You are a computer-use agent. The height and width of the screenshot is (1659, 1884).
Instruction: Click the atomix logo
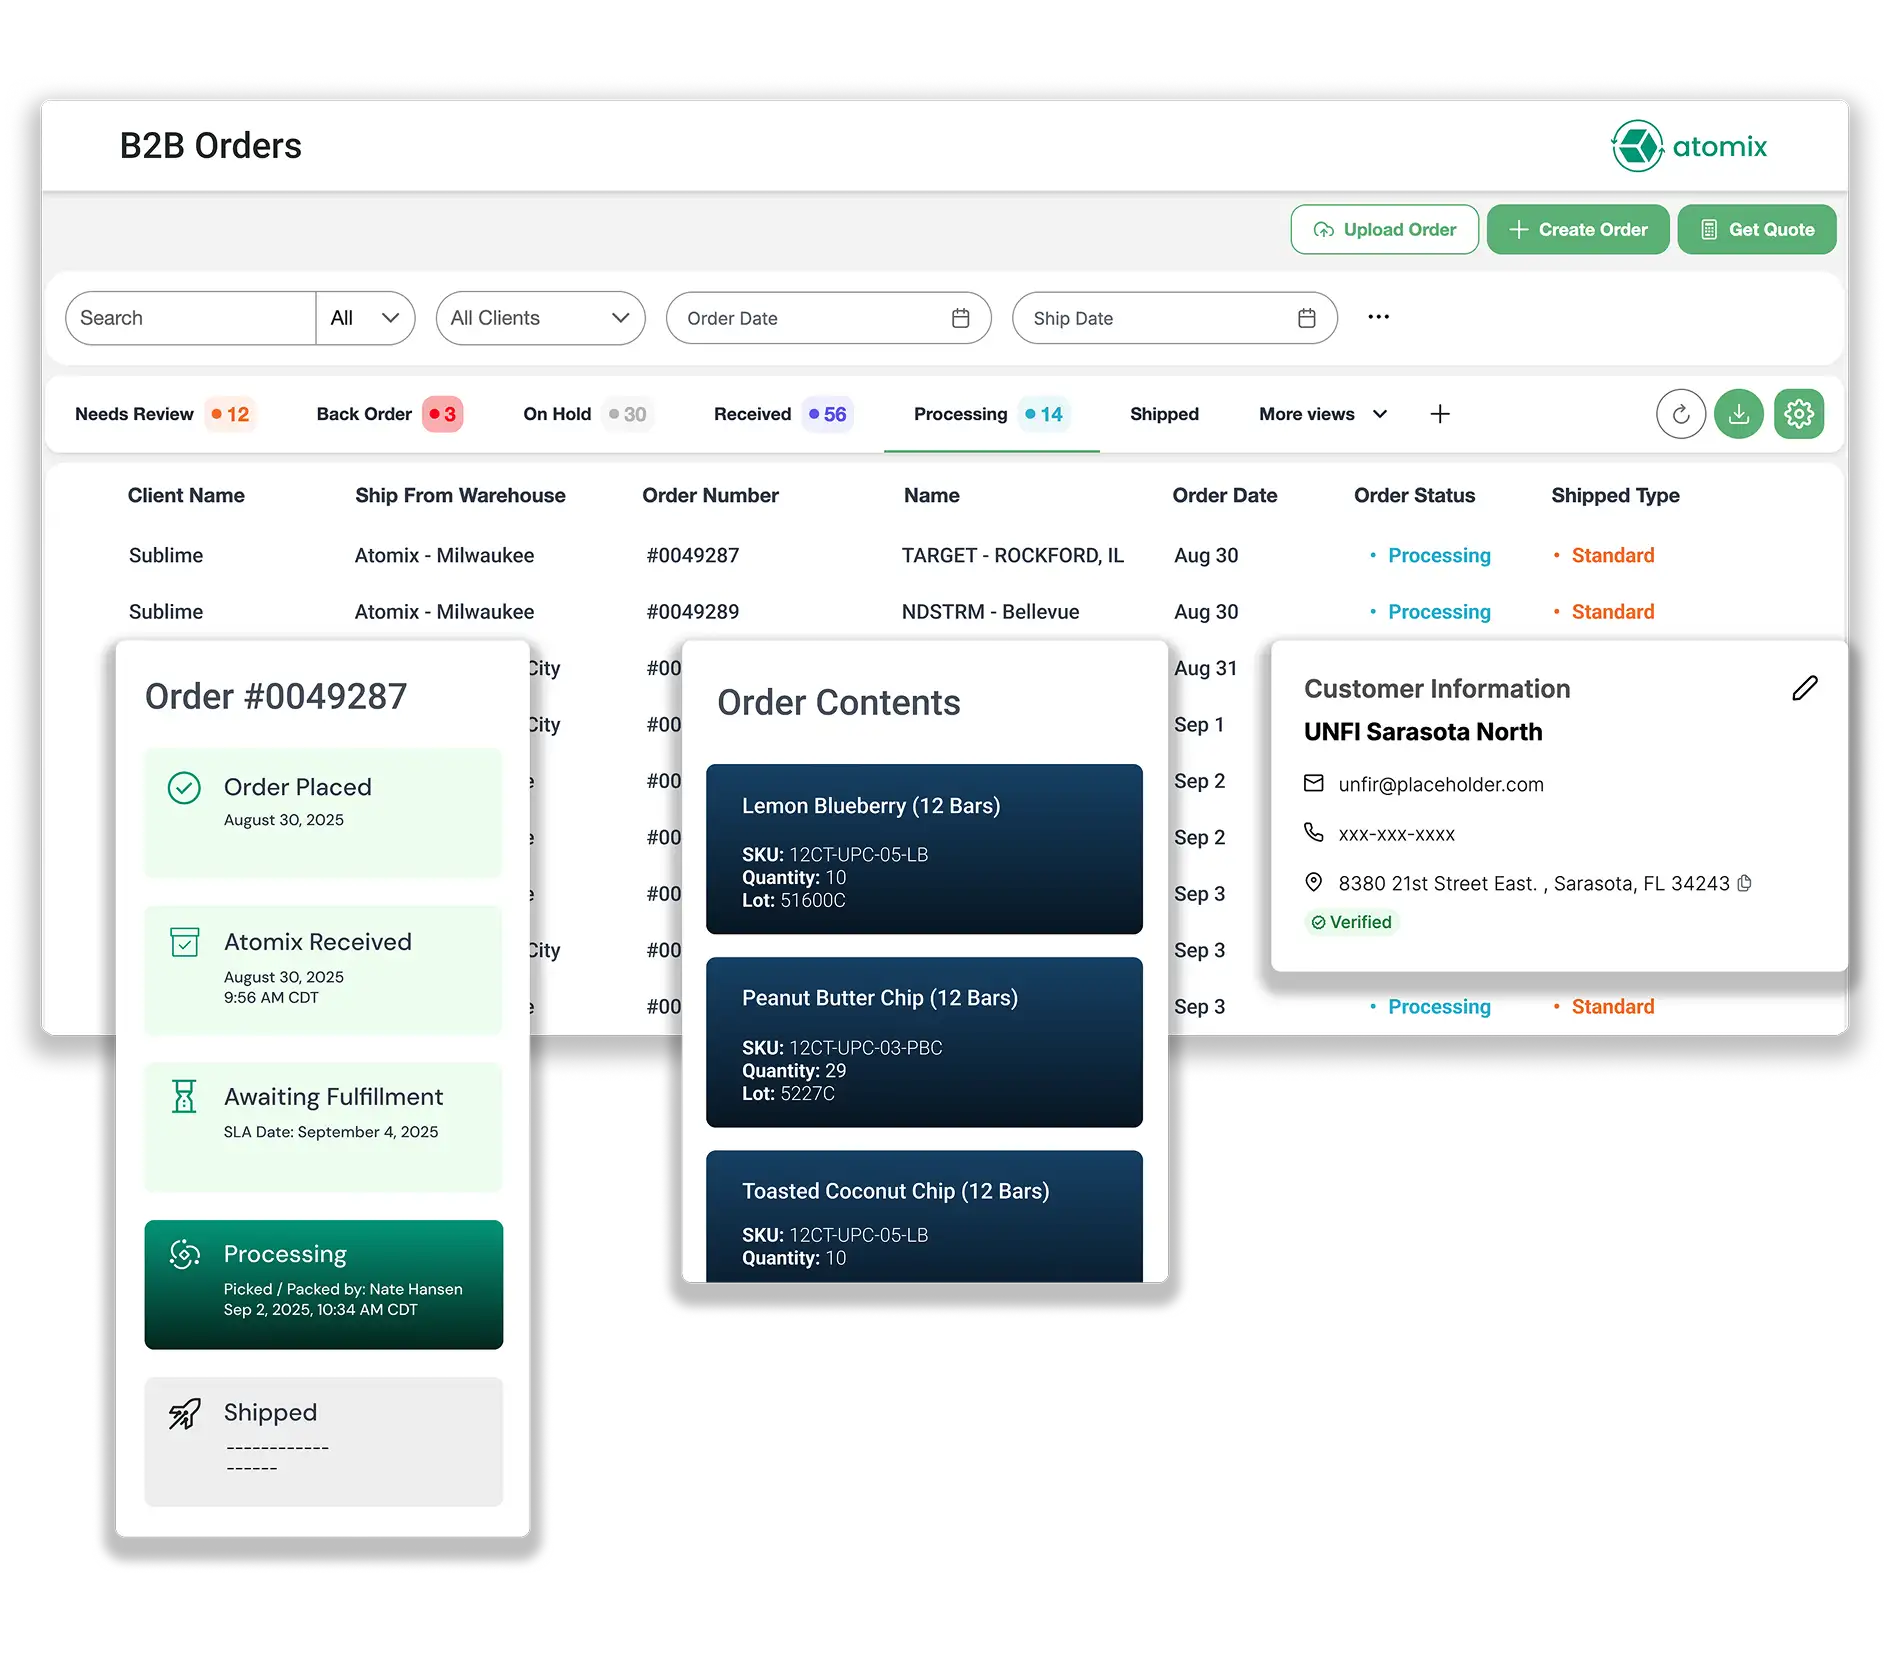pyautogui.click(x=1688, y=146)
